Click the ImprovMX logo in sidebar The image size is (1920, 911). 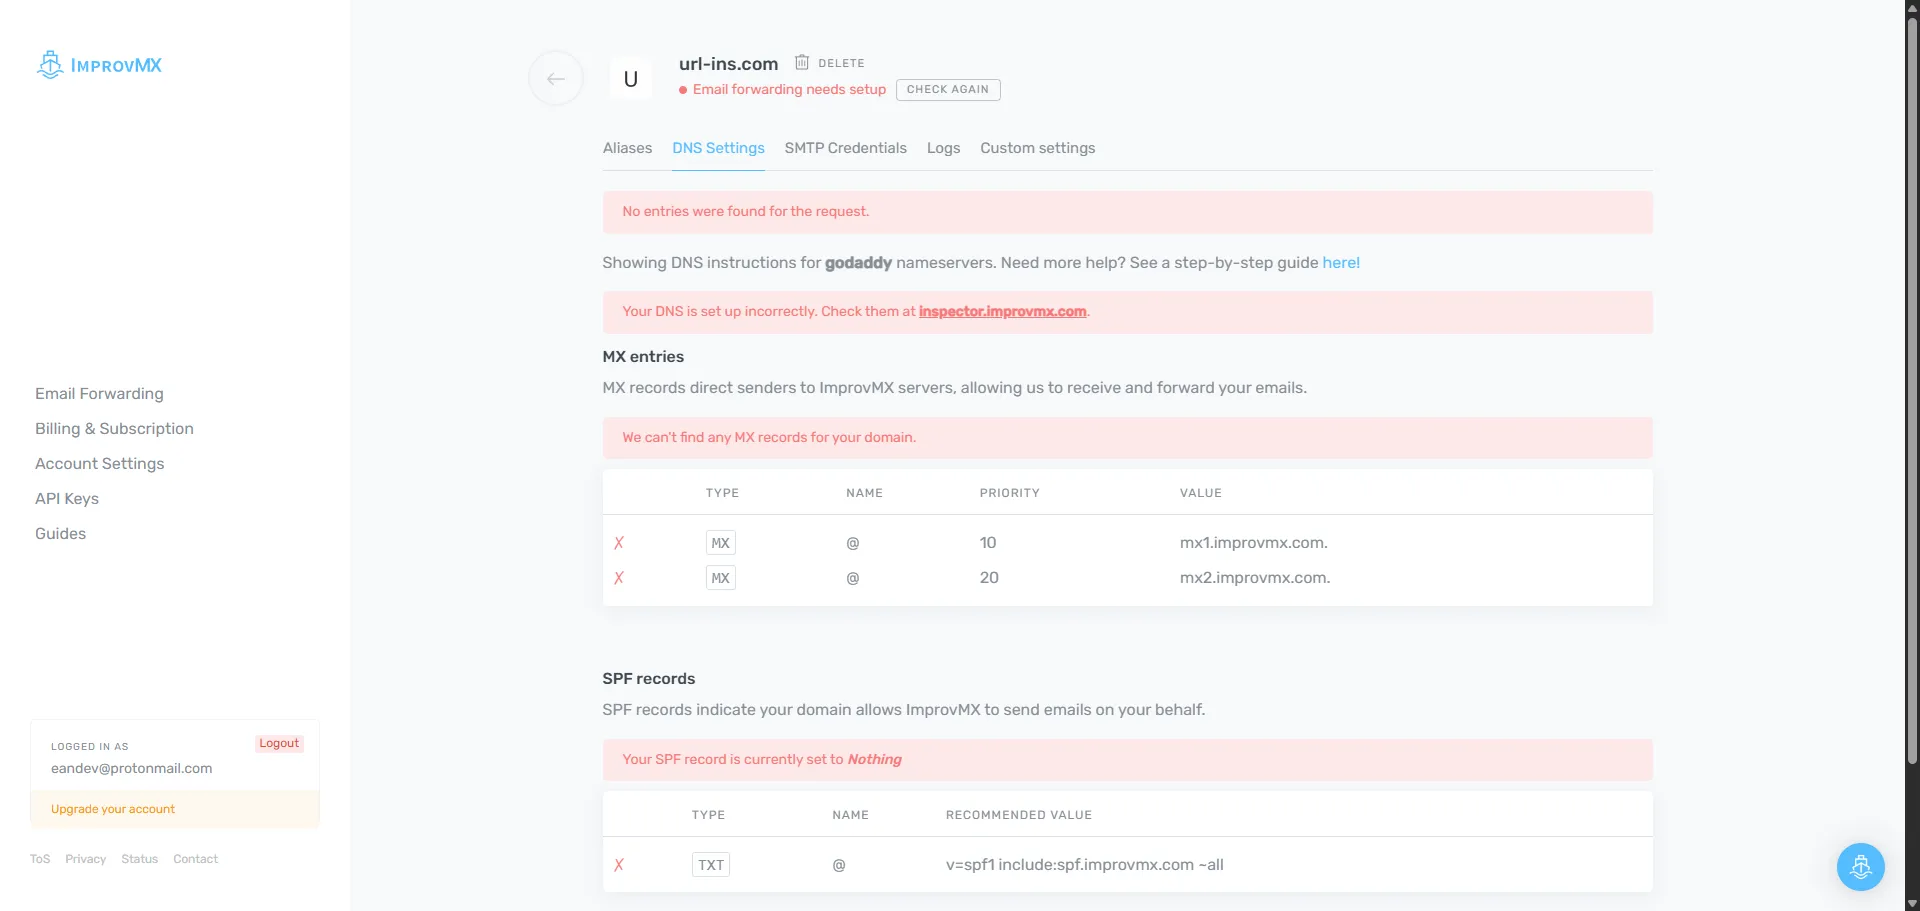pos(99,65)
